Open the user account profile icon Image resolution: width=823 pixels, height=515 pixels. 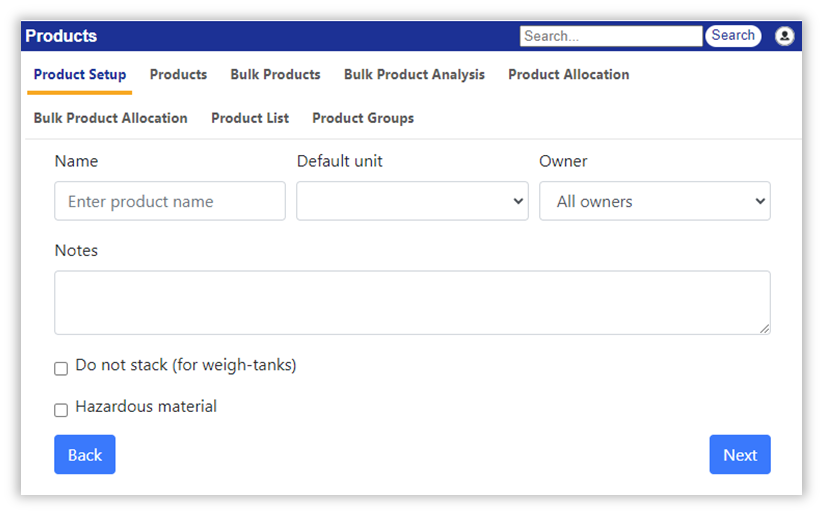coord(784,36)
